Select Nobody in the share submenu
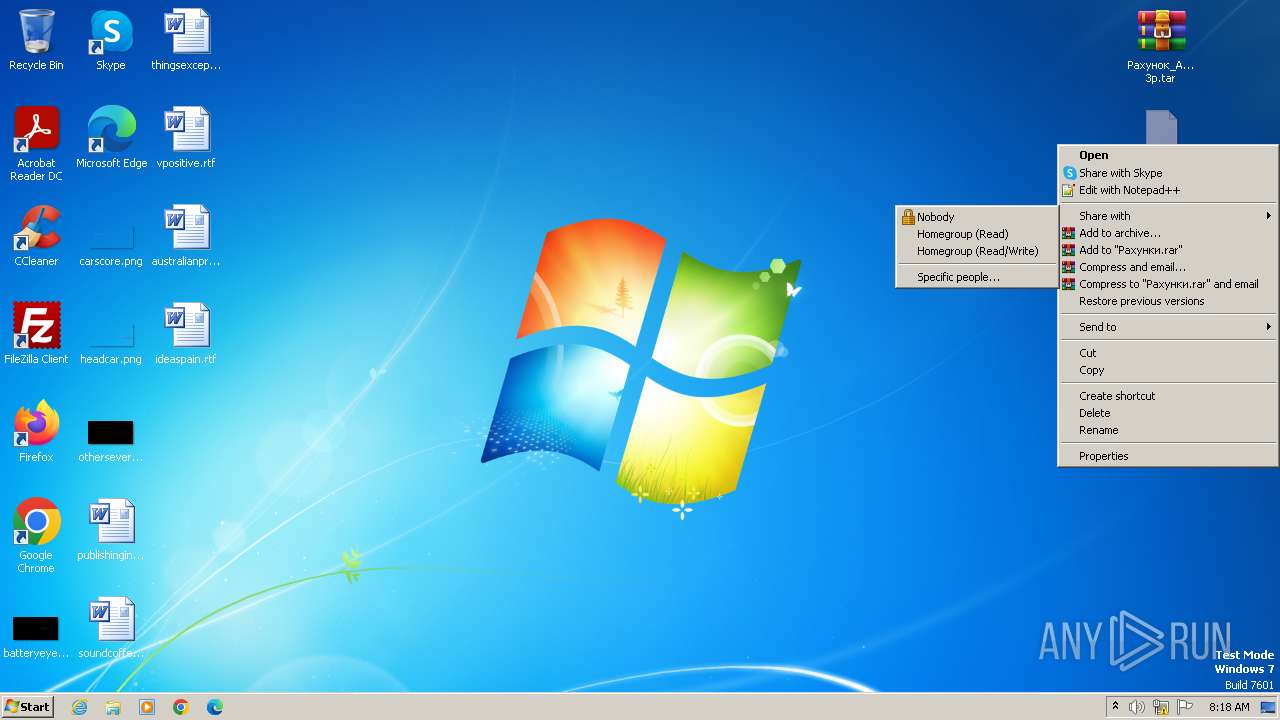The image size is (1280, 720). 977,217
